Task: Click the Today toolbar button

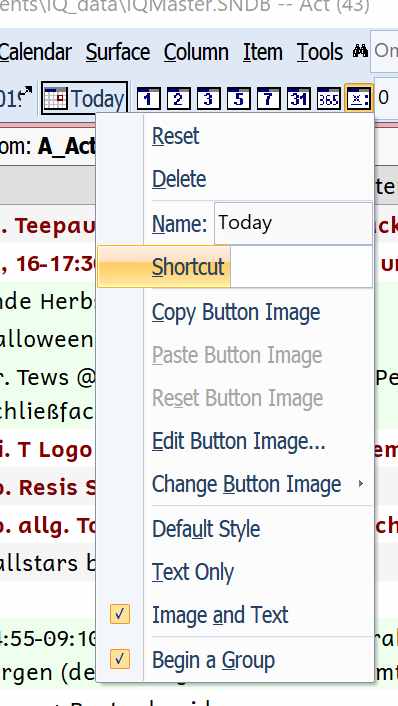Action: [85, 98]
